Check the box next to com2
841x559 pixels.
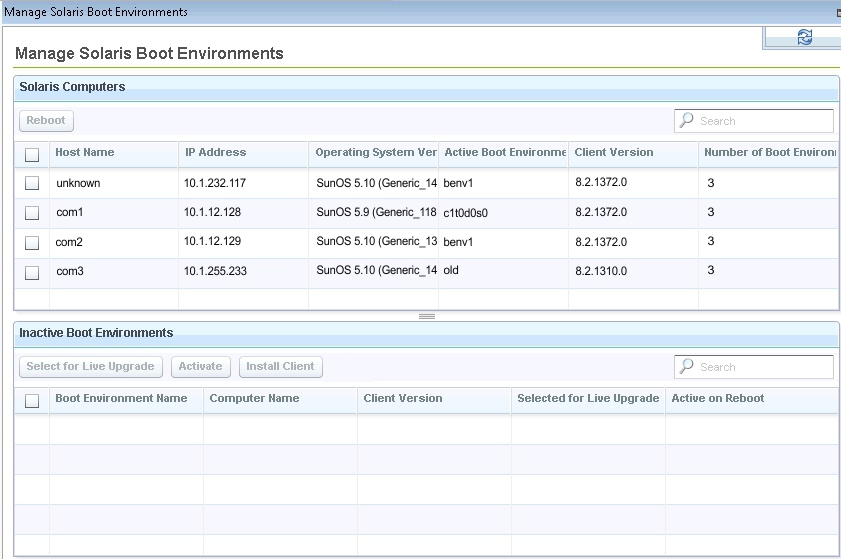click(x=32, y=243)
